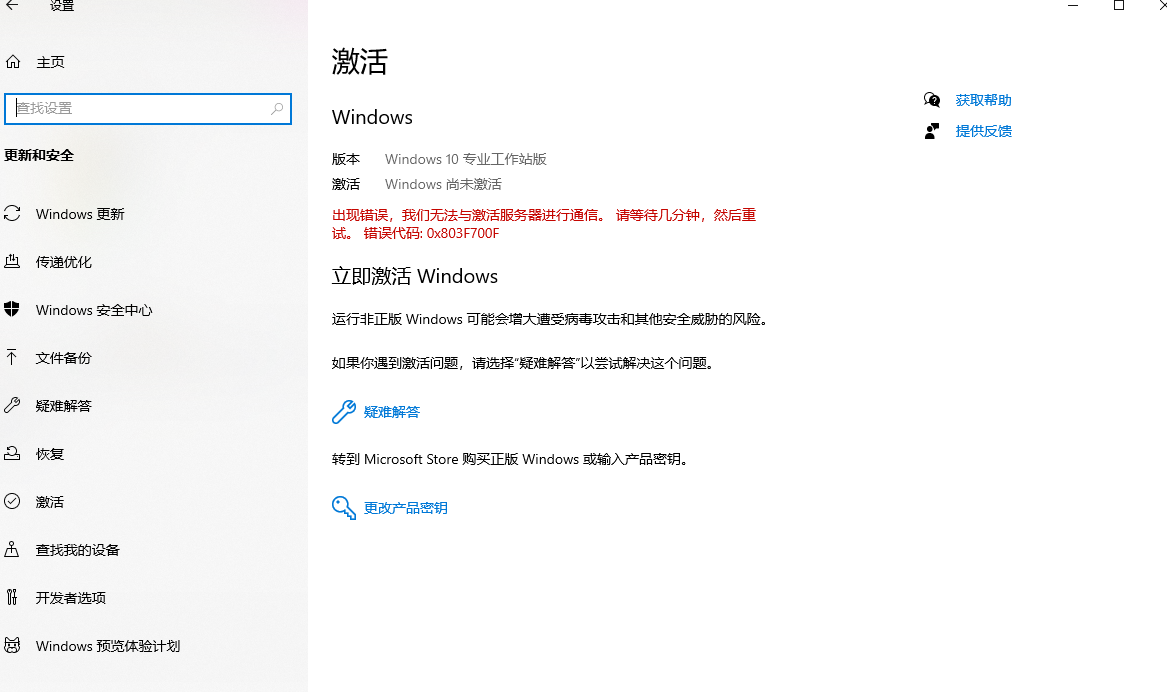
Task: Click the 获取帮助 chat bubble icon
Action: point(932,100)
